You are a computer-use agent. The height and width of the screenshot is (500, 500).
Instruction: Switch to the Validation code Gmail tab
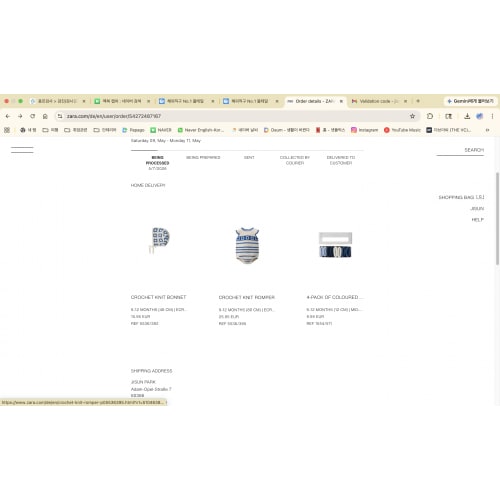coord(378,101)
